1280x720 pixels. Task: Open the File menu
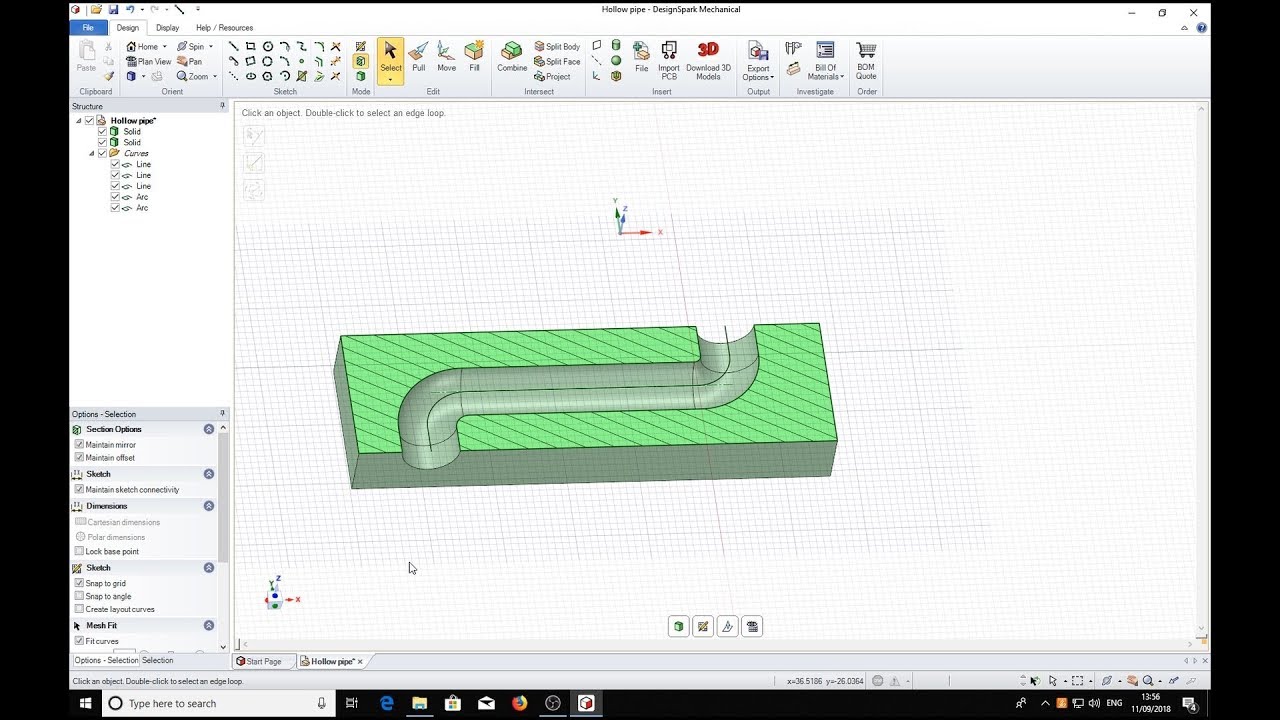[88, 28]
